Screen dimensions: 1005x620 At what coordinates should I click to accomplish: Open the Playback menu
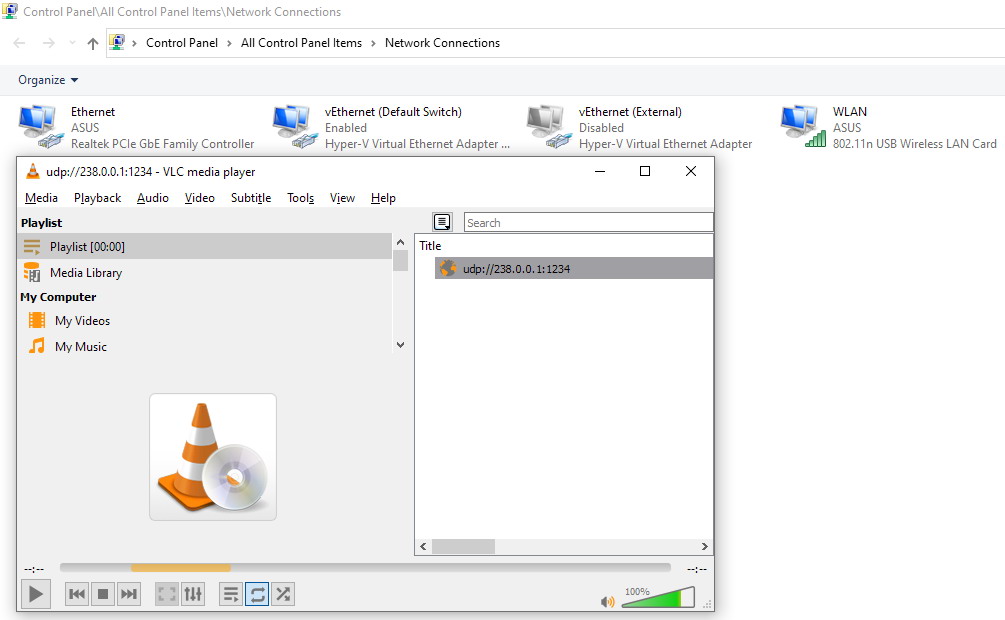pos(97,198)
